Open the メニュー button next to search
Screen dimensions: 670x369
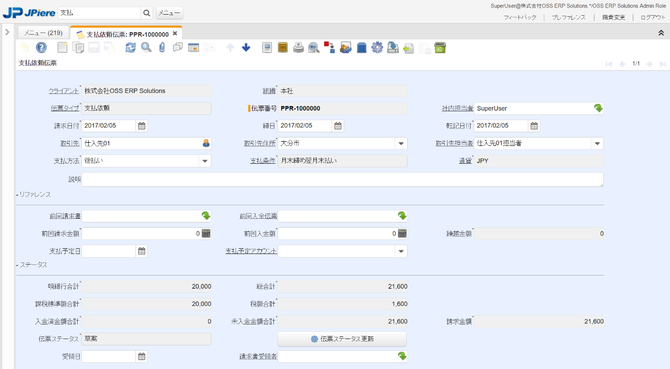(x=169, y=13)
